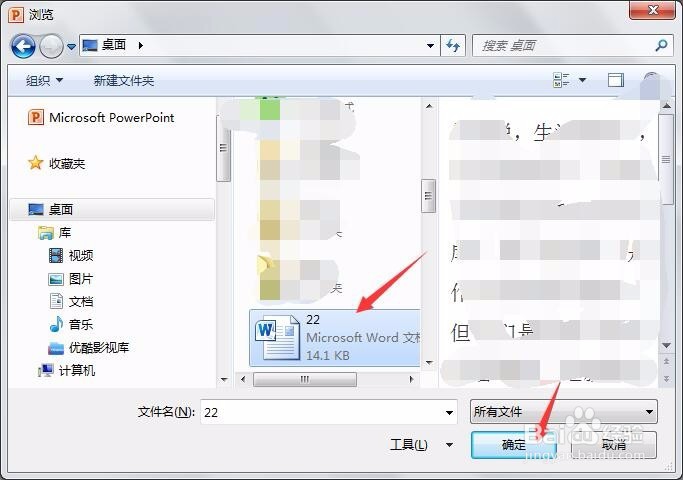Click the music note icon beside 音乐
Image resolution: width=683 pixels, height=480 pixels.
pyautogui.click(x=56, y=325)
